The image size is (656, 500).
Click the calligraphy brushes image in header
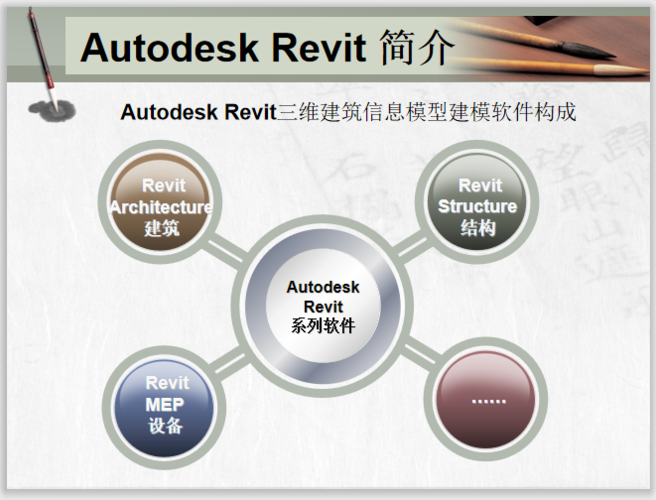click(x=548, y=47)
